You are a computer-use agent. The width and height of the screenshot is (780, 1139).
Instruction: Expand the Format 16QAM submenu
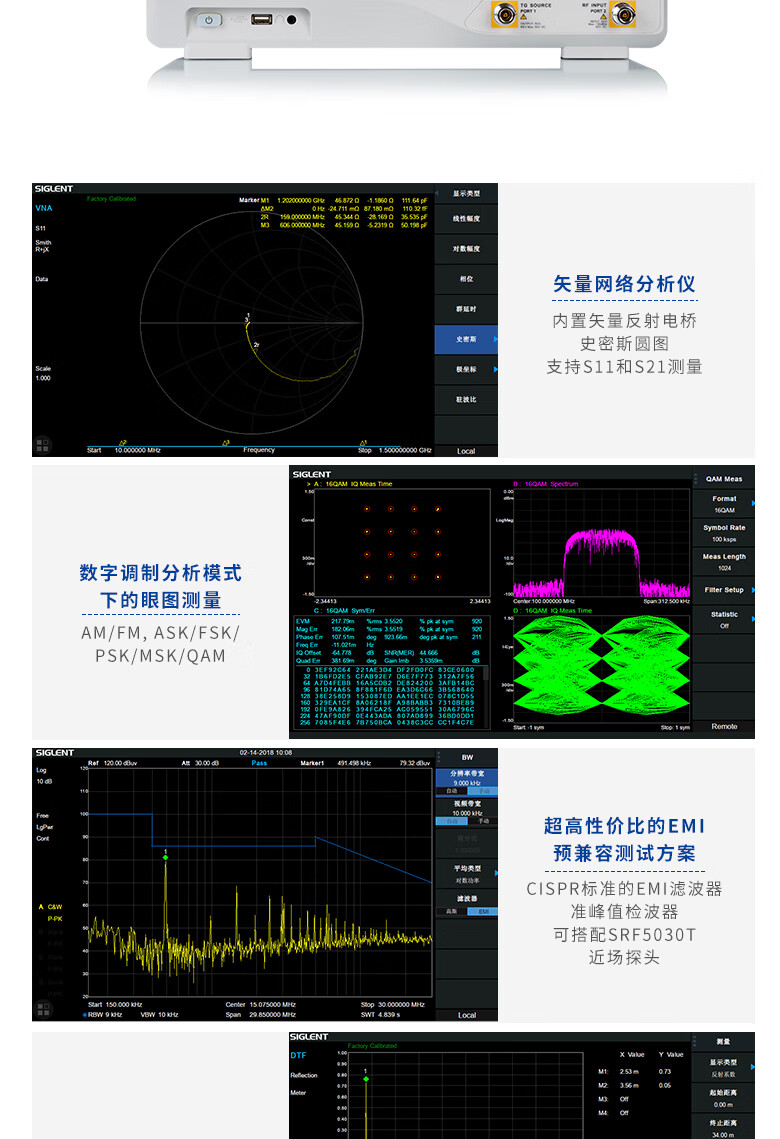pyautogui.click(x=724, y=504)
